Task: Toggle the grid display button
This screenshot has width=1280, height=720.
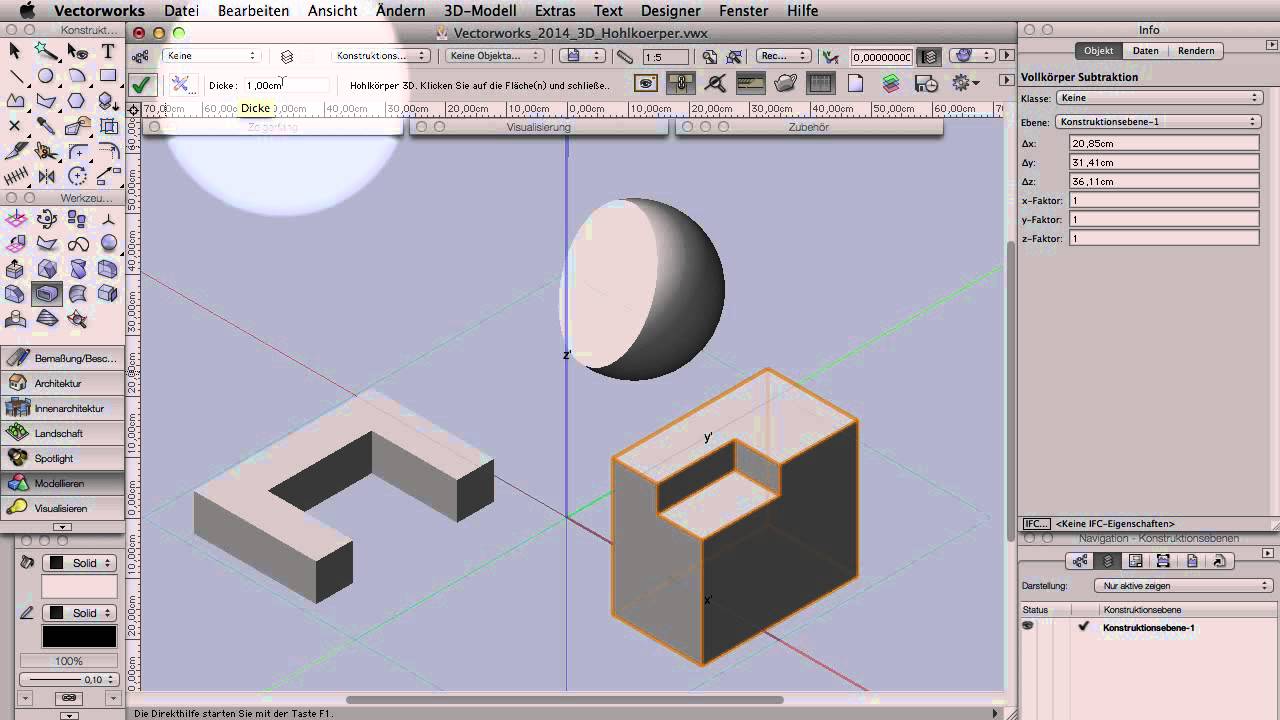Action: (x=820, y=83)
